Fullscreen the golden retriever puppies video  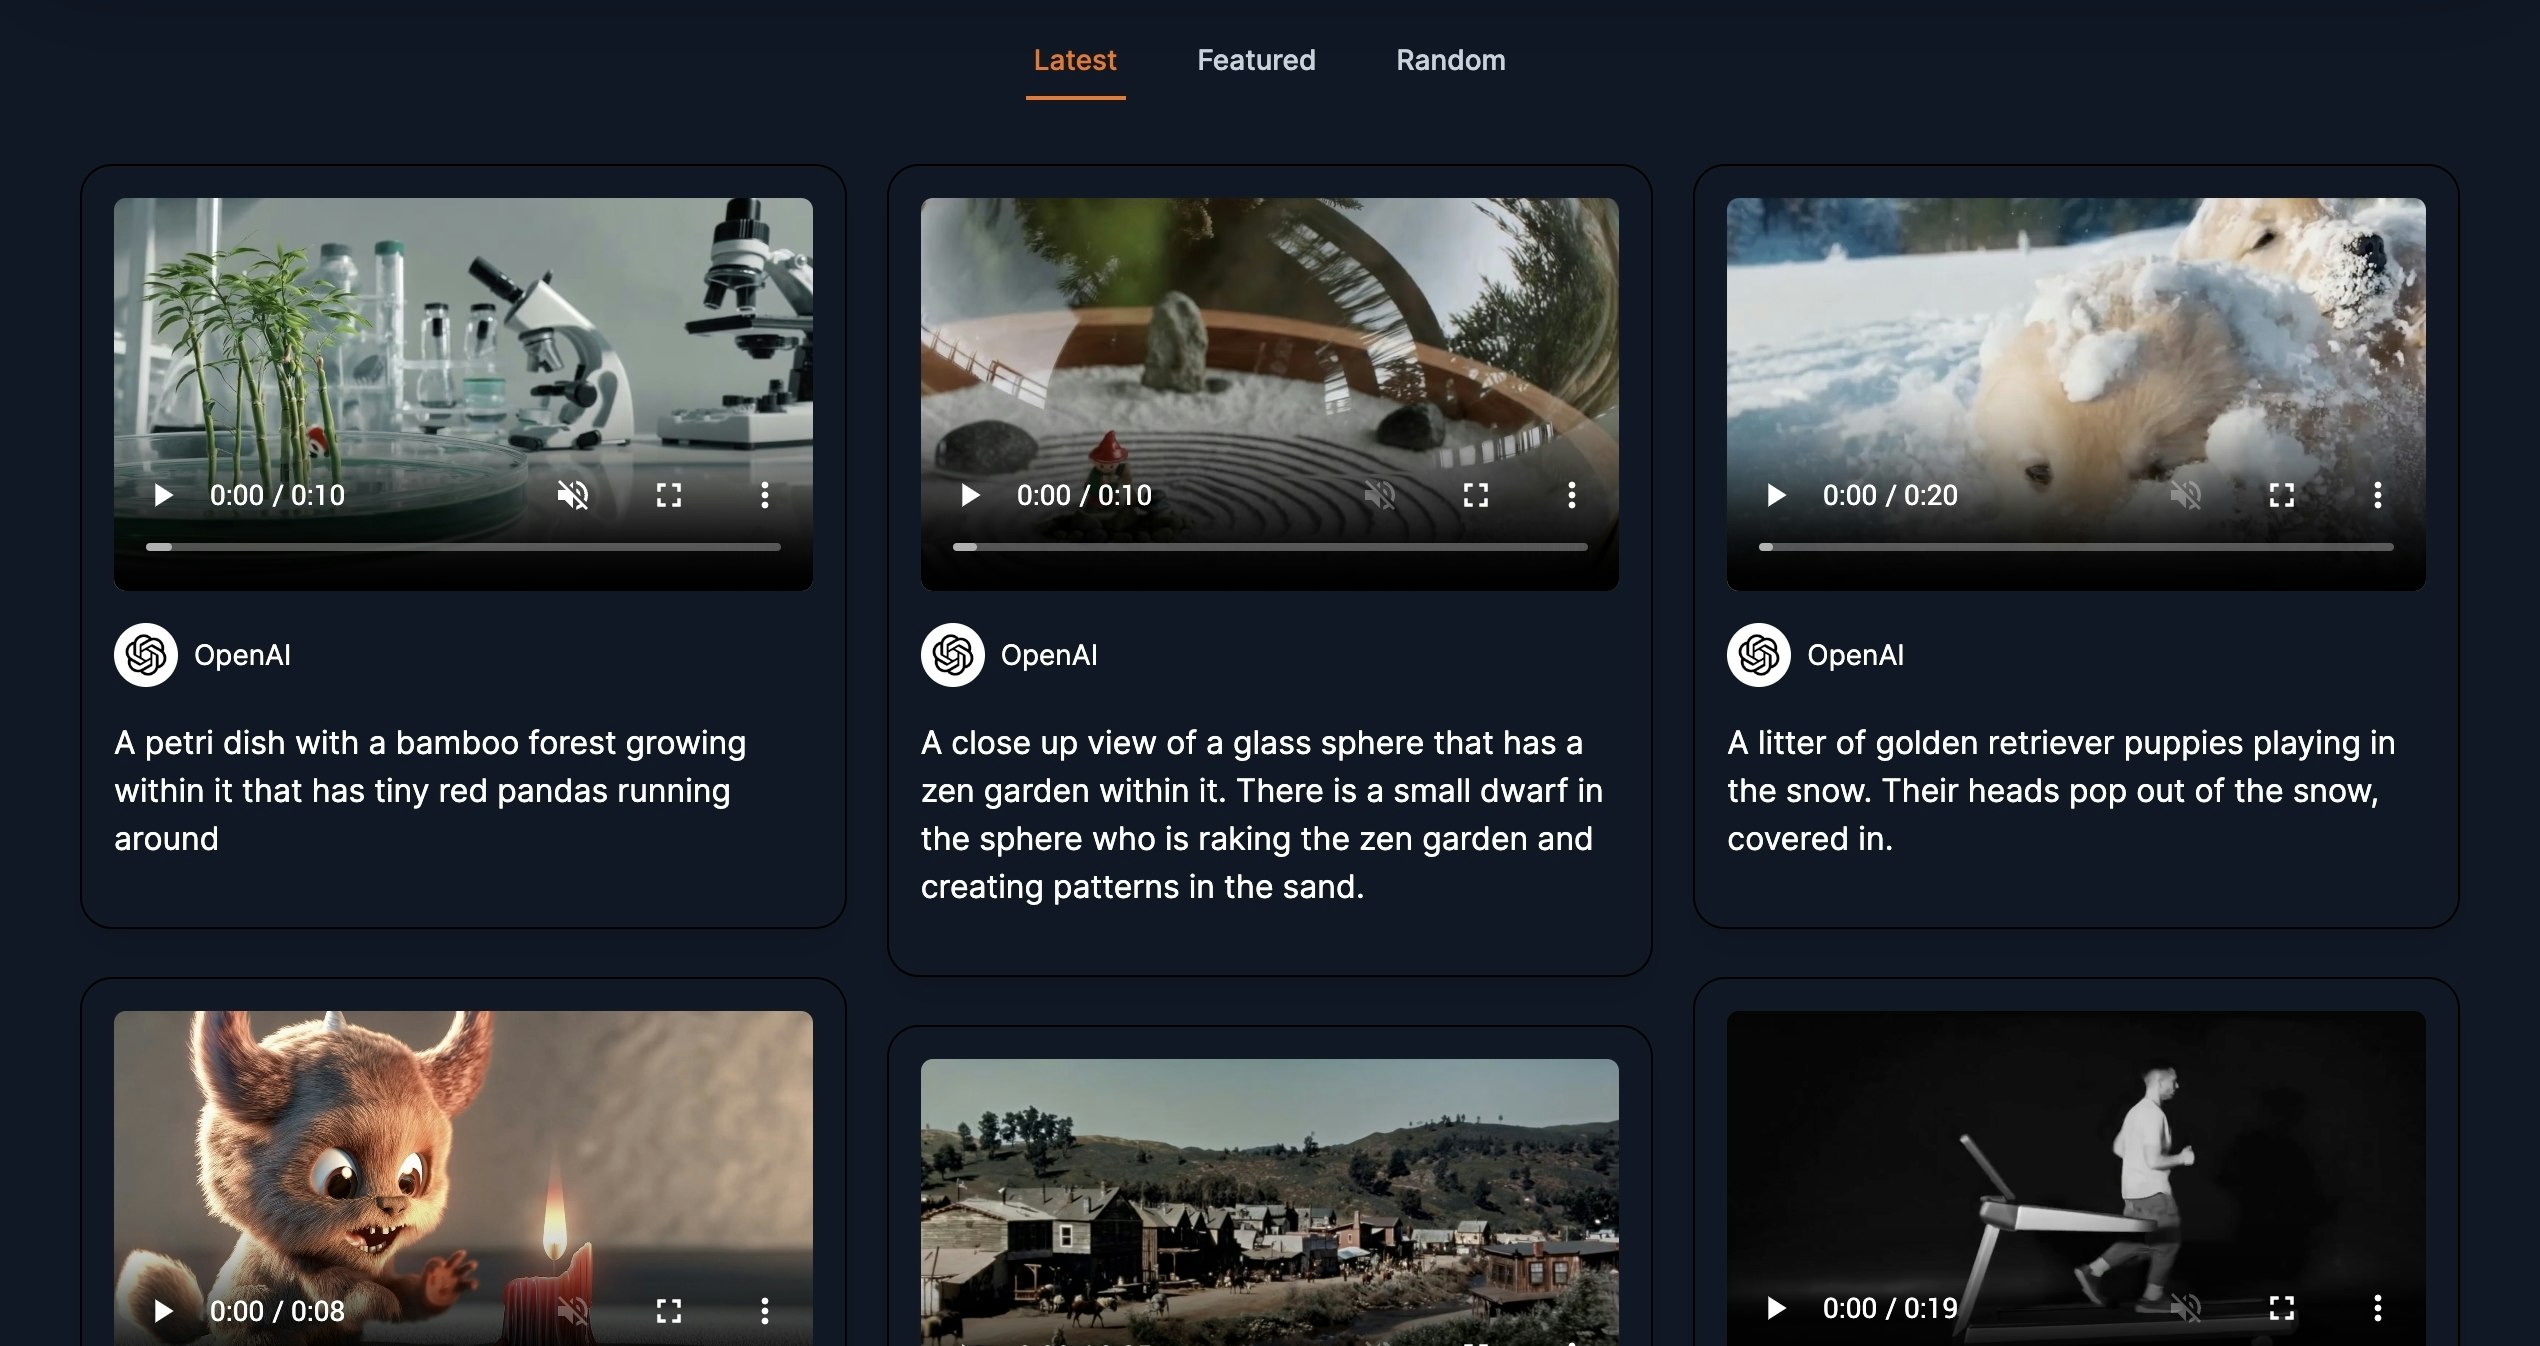coord(2282,495)
